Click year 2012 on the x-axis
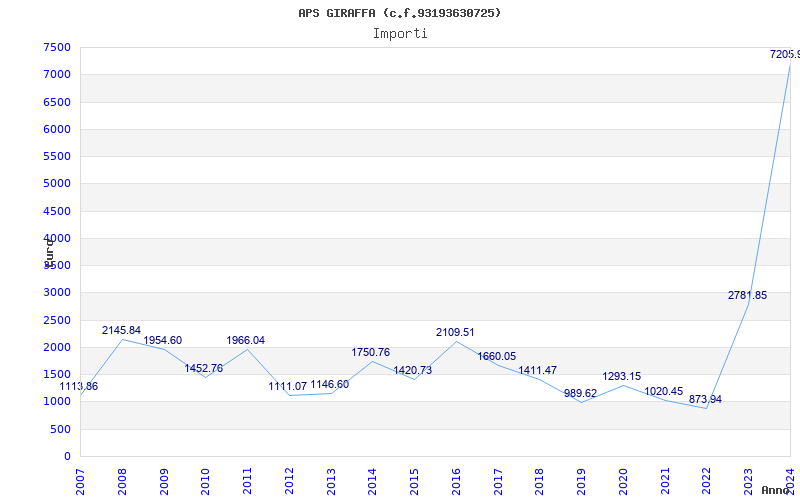This screenshot has width=800, height=500. click(x=289, y=480)
